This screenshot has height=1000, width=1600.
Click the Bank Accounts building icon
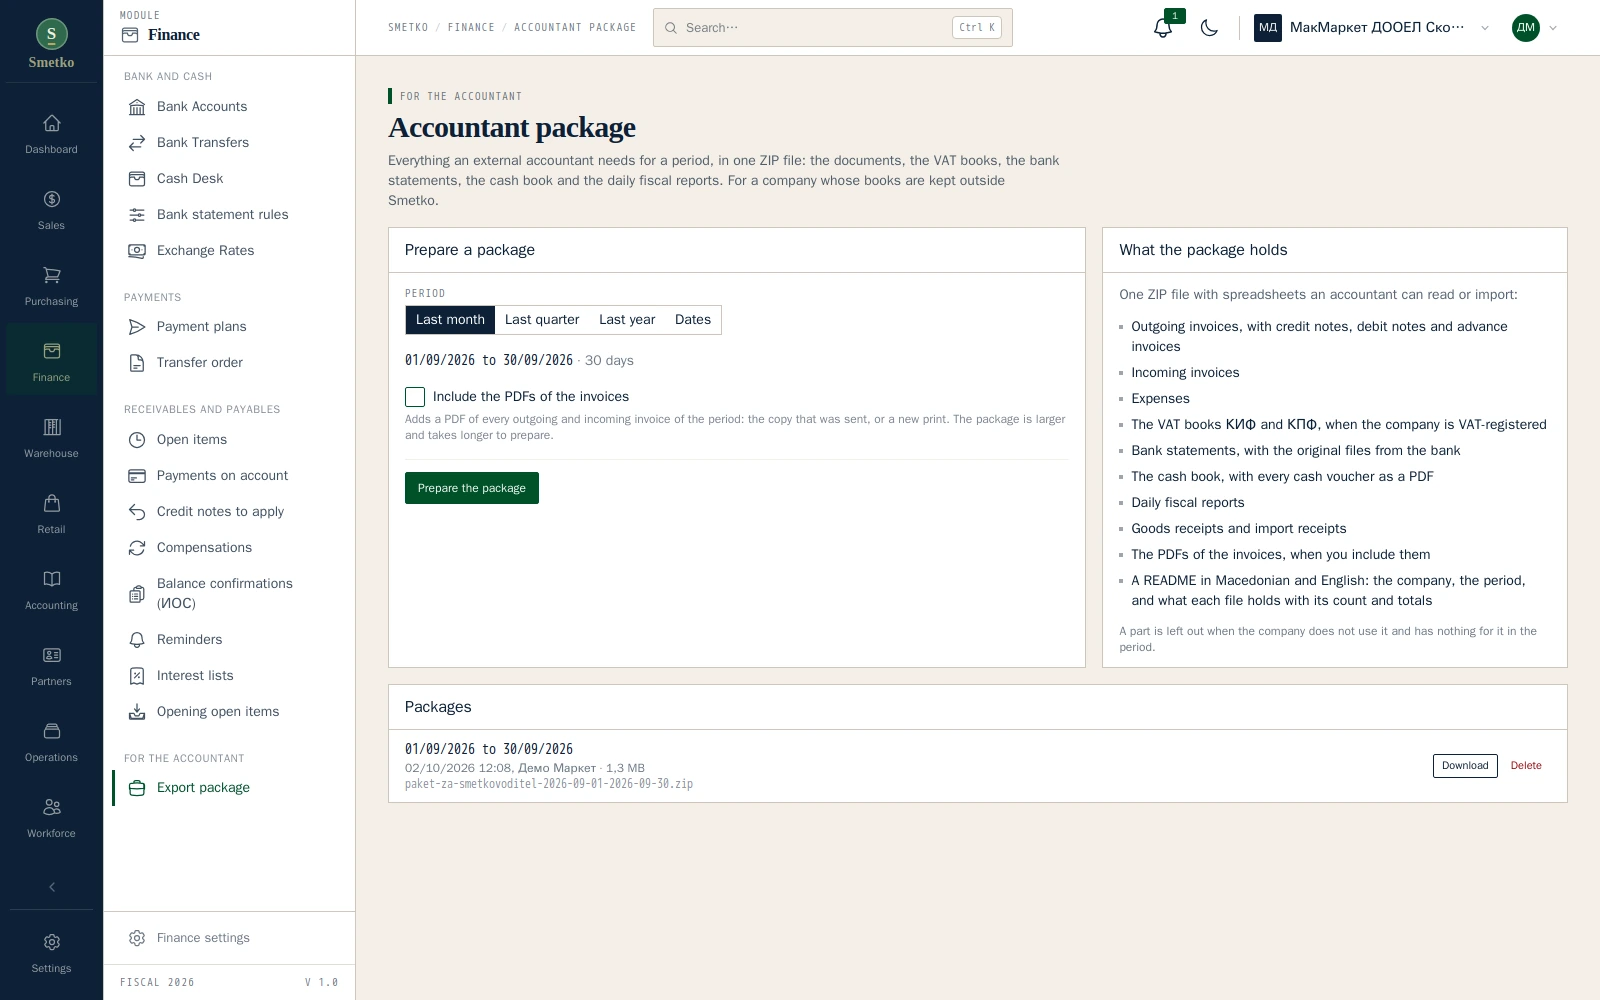coord(137,107)
